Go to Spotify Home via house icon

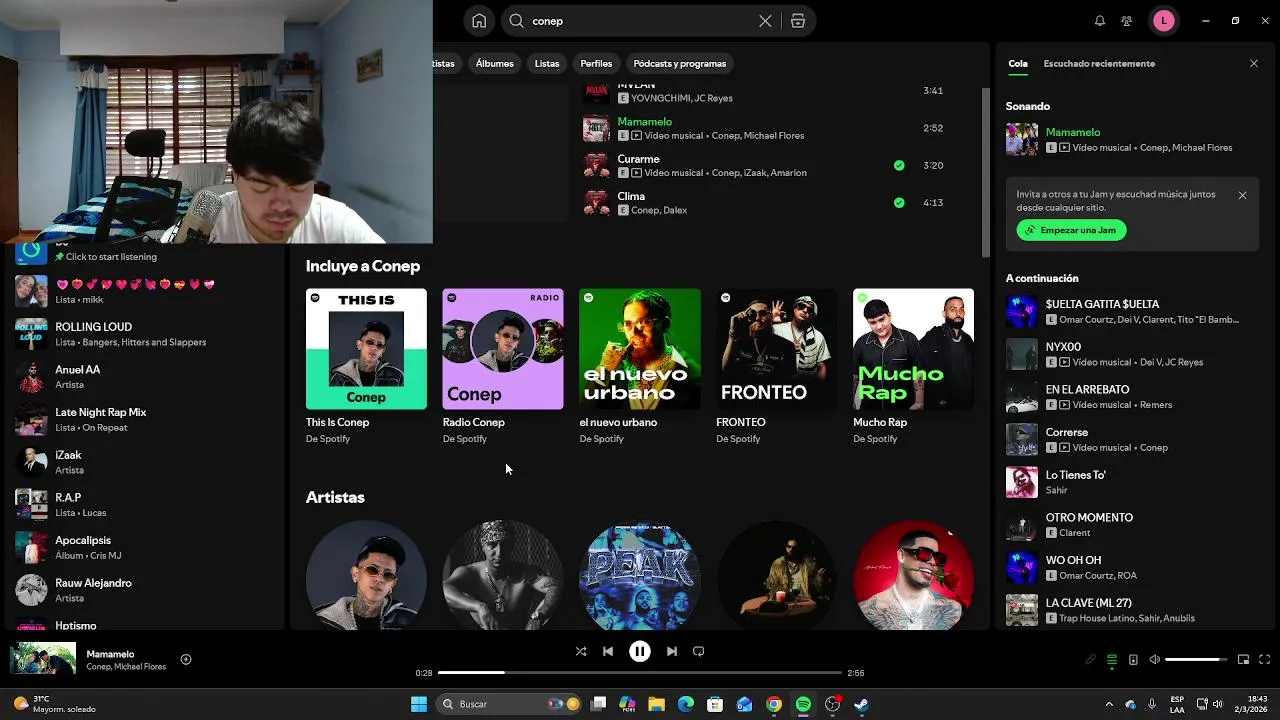pos(479,21)
